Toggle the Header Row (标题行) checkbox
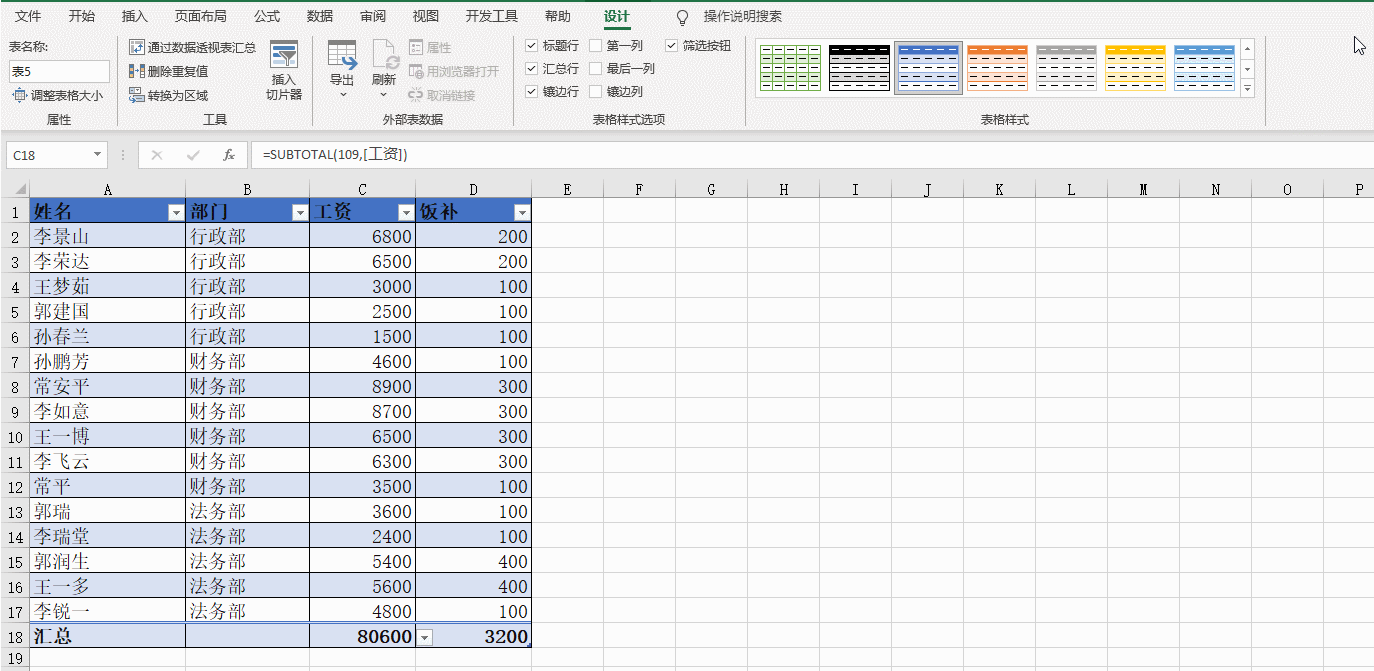 [532, 46]
